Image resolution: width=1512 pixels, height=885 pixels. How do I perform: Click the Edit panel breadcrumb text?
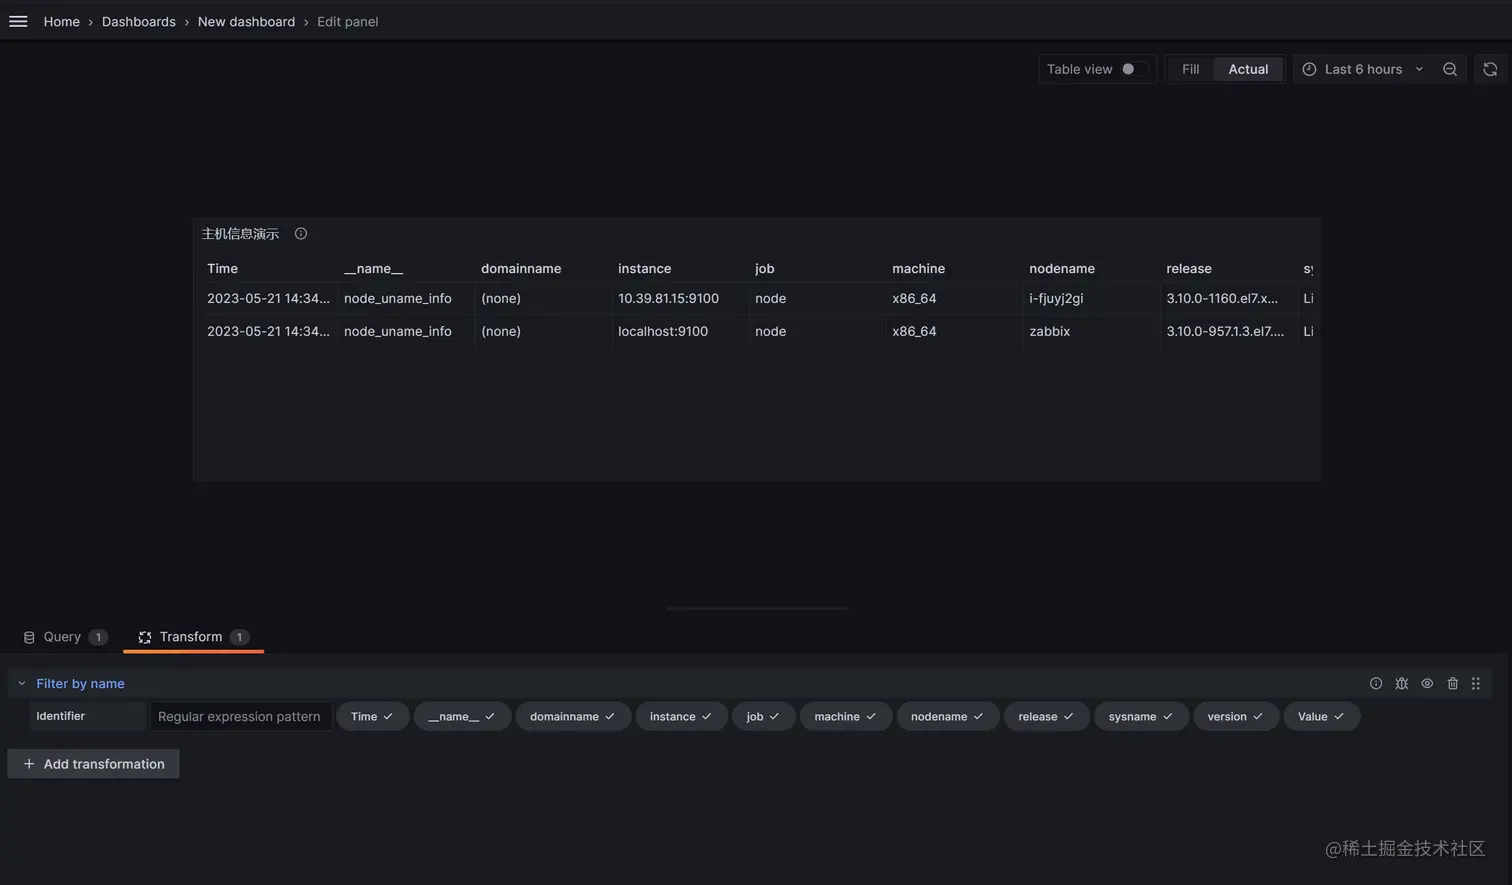(348, 22)
